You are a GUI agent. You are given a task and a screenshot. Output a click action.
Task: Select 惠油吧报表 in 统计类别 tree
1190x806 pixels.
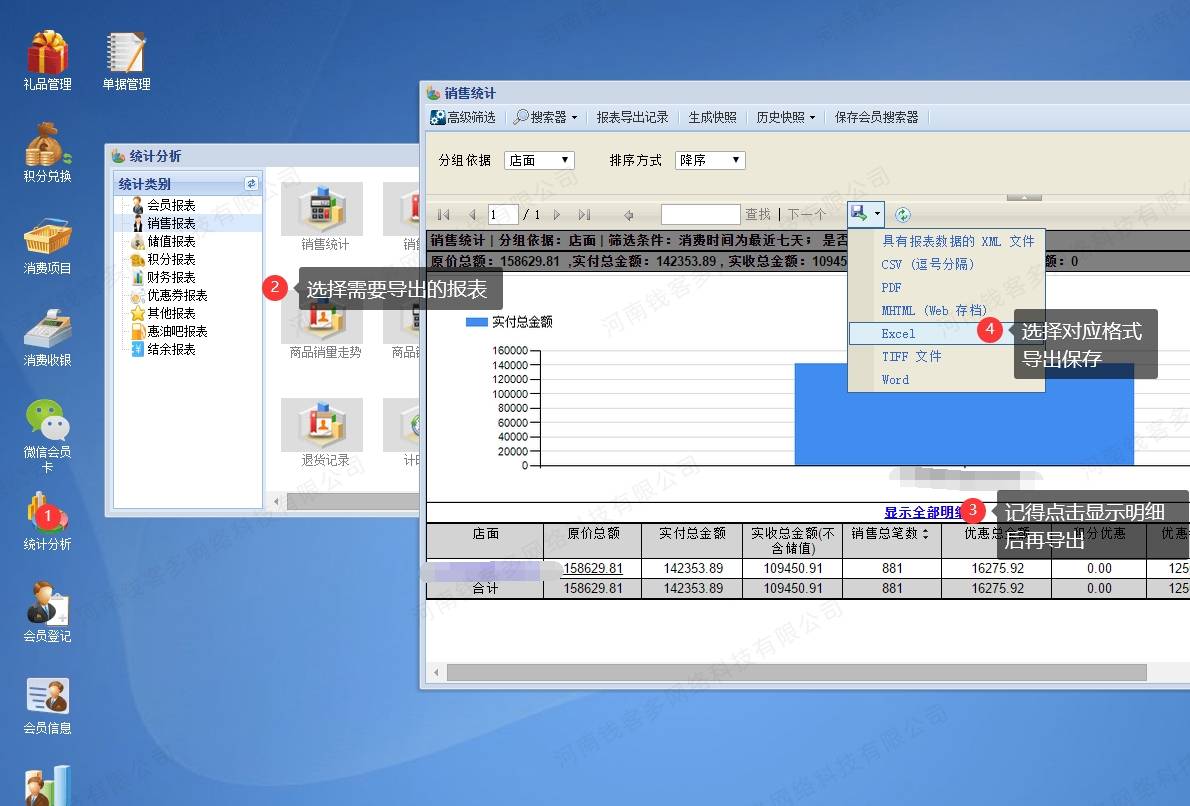(x=177, y=332)
